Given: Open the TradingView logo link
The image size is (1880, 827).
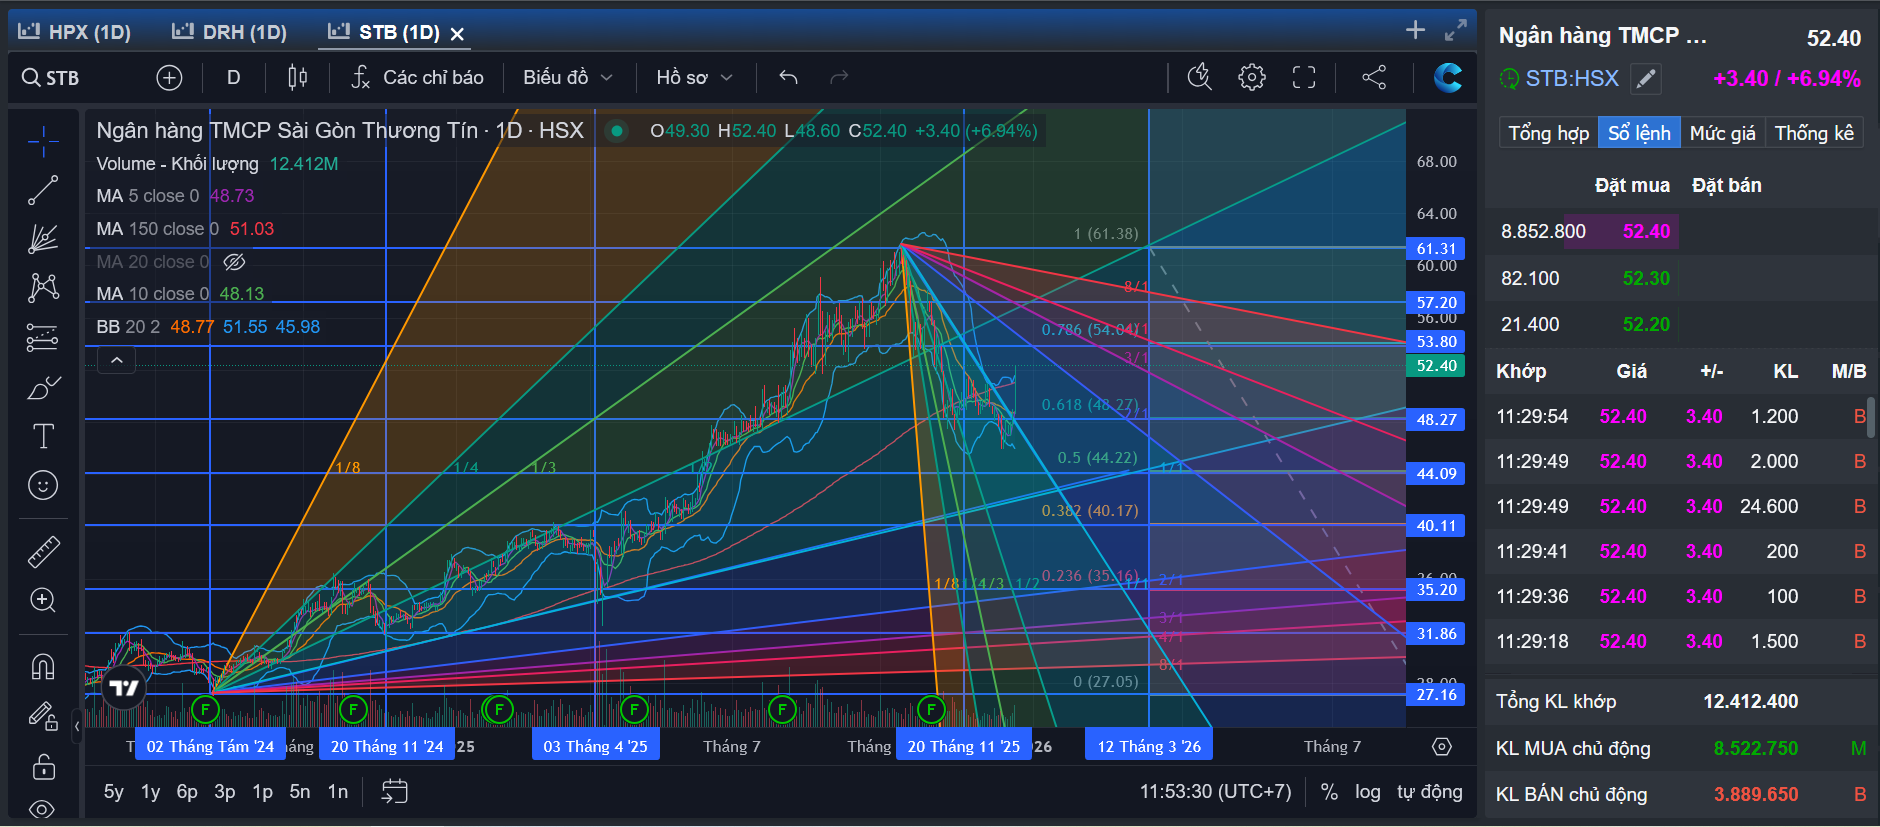Looking at the screenshot, I should point(124,688).
